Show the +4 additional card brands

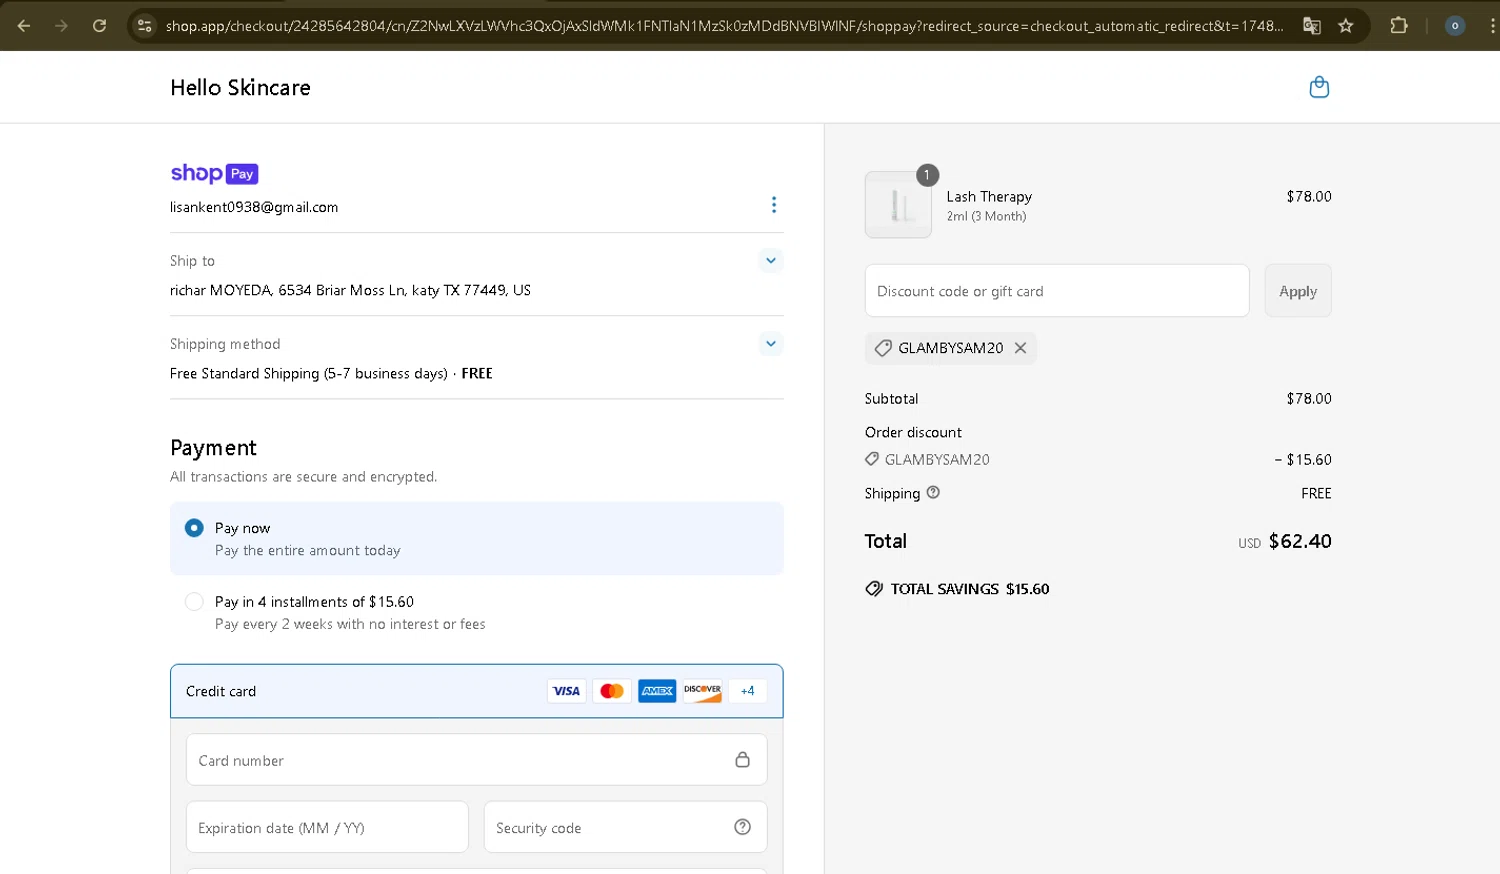(x=747, y=691)
